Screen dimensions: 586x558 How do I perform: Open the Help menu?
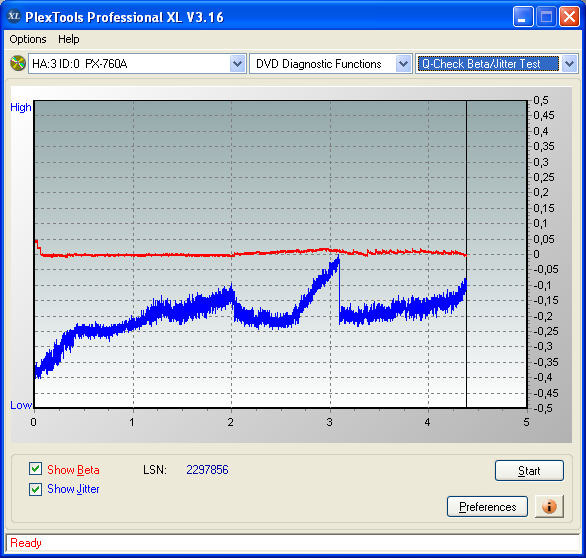(69, 39)
